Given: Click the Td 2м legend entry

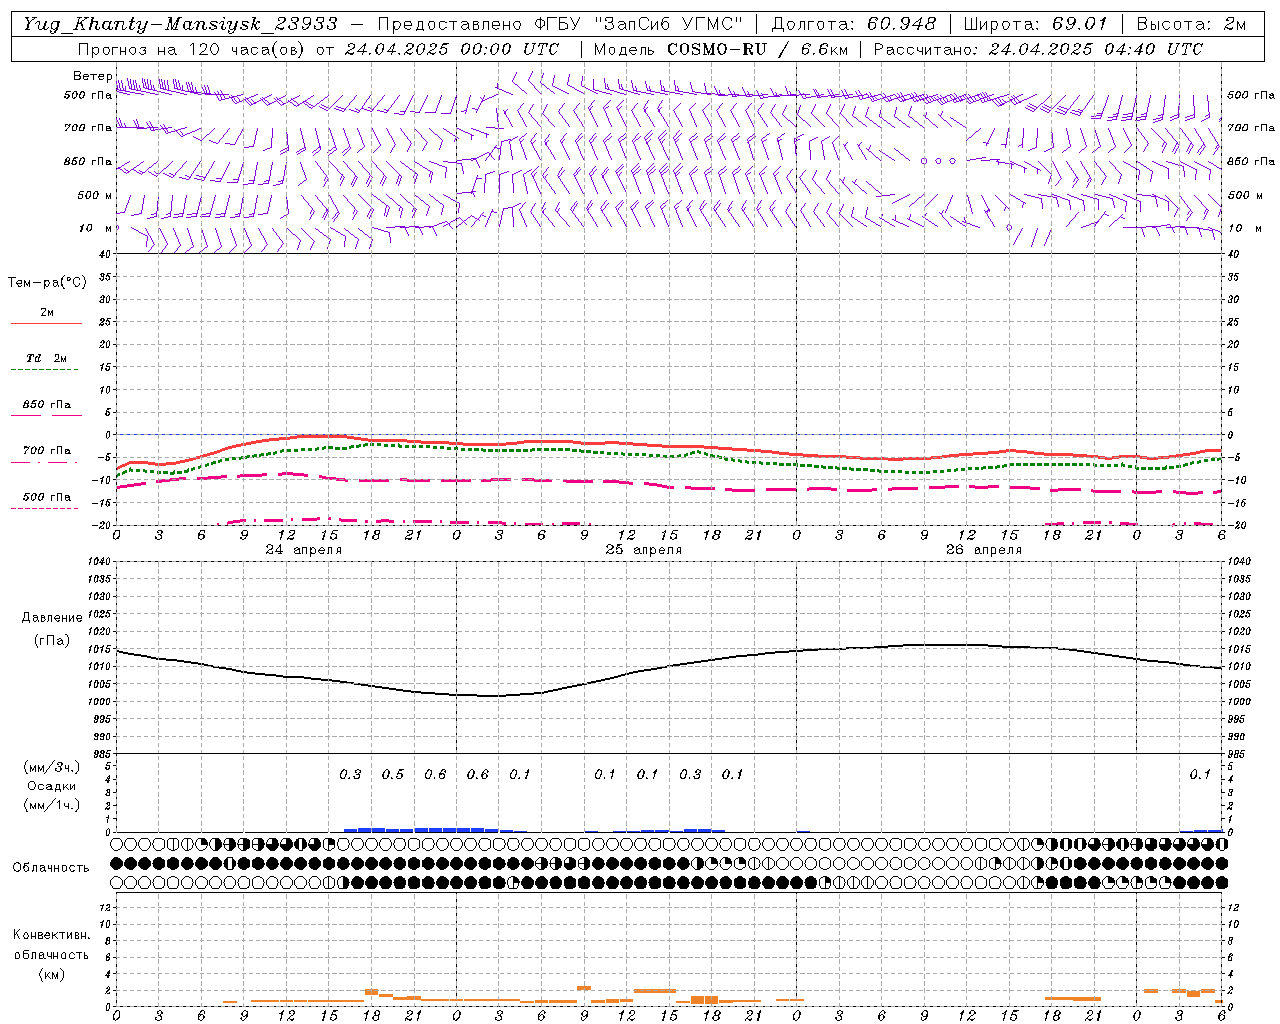Looking at the screenshot, I should point(46,358).
